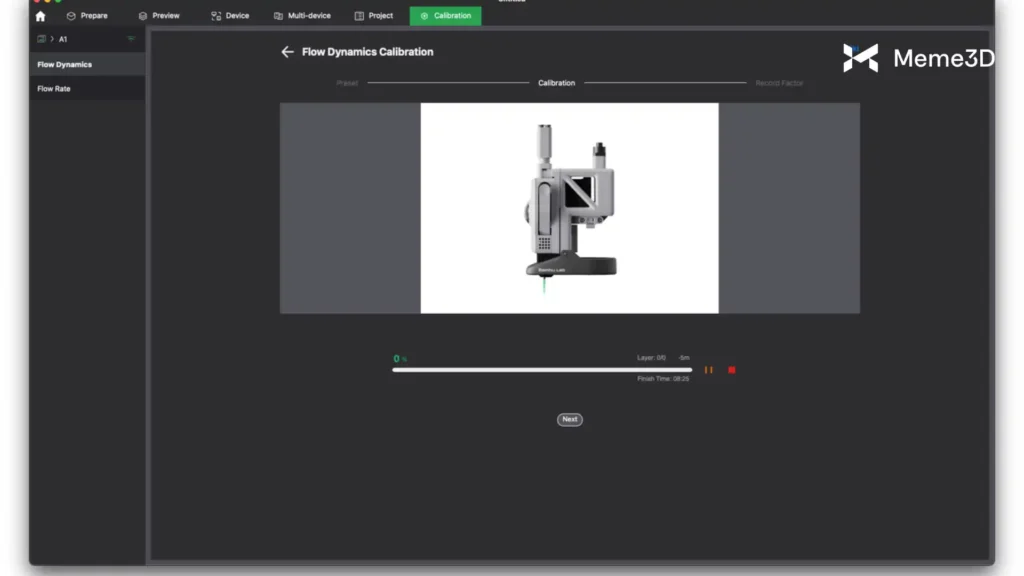Open the Prepare tab
The height and width of the screenshot is (576, 1024).
click(87, 16)
